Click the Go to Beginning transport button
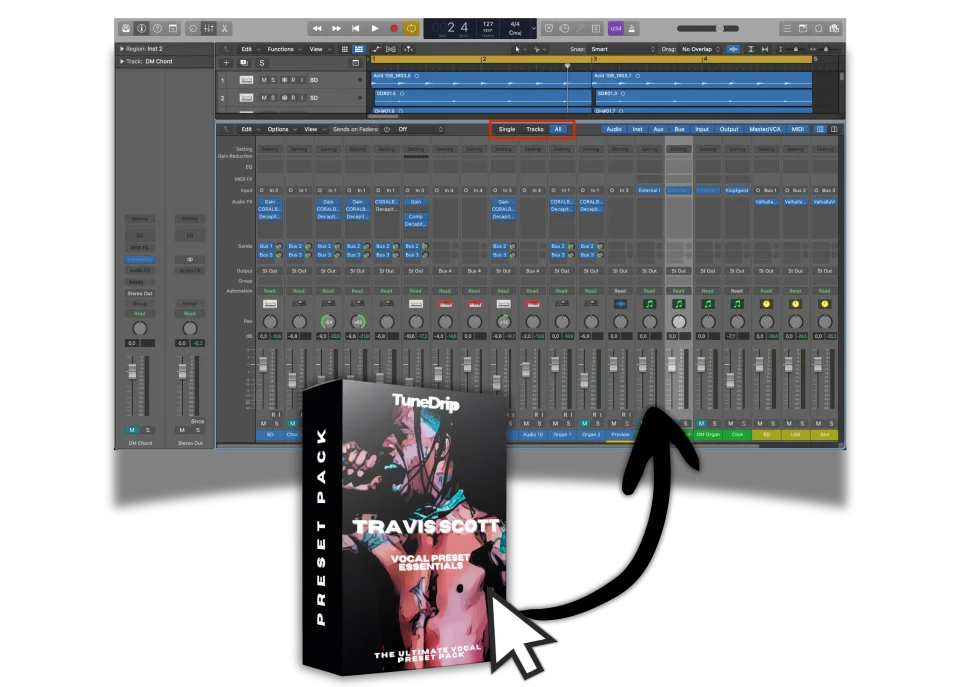Screen dimensions: 960x687 355,28
